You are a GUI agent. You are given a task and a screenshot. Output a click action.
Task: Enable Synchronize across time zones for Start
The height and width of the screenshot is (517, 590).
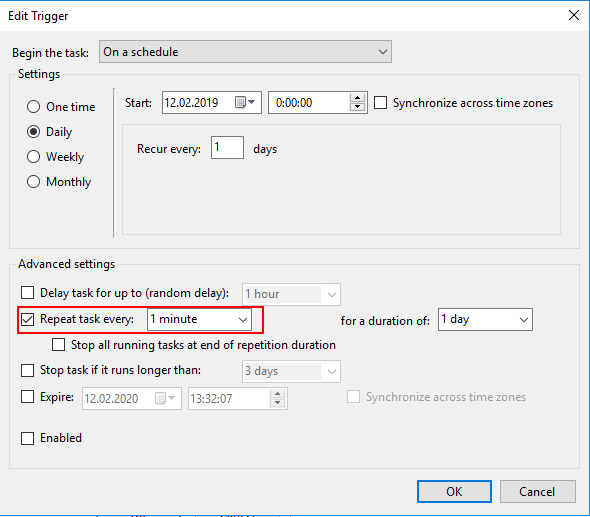click(380, 102)
